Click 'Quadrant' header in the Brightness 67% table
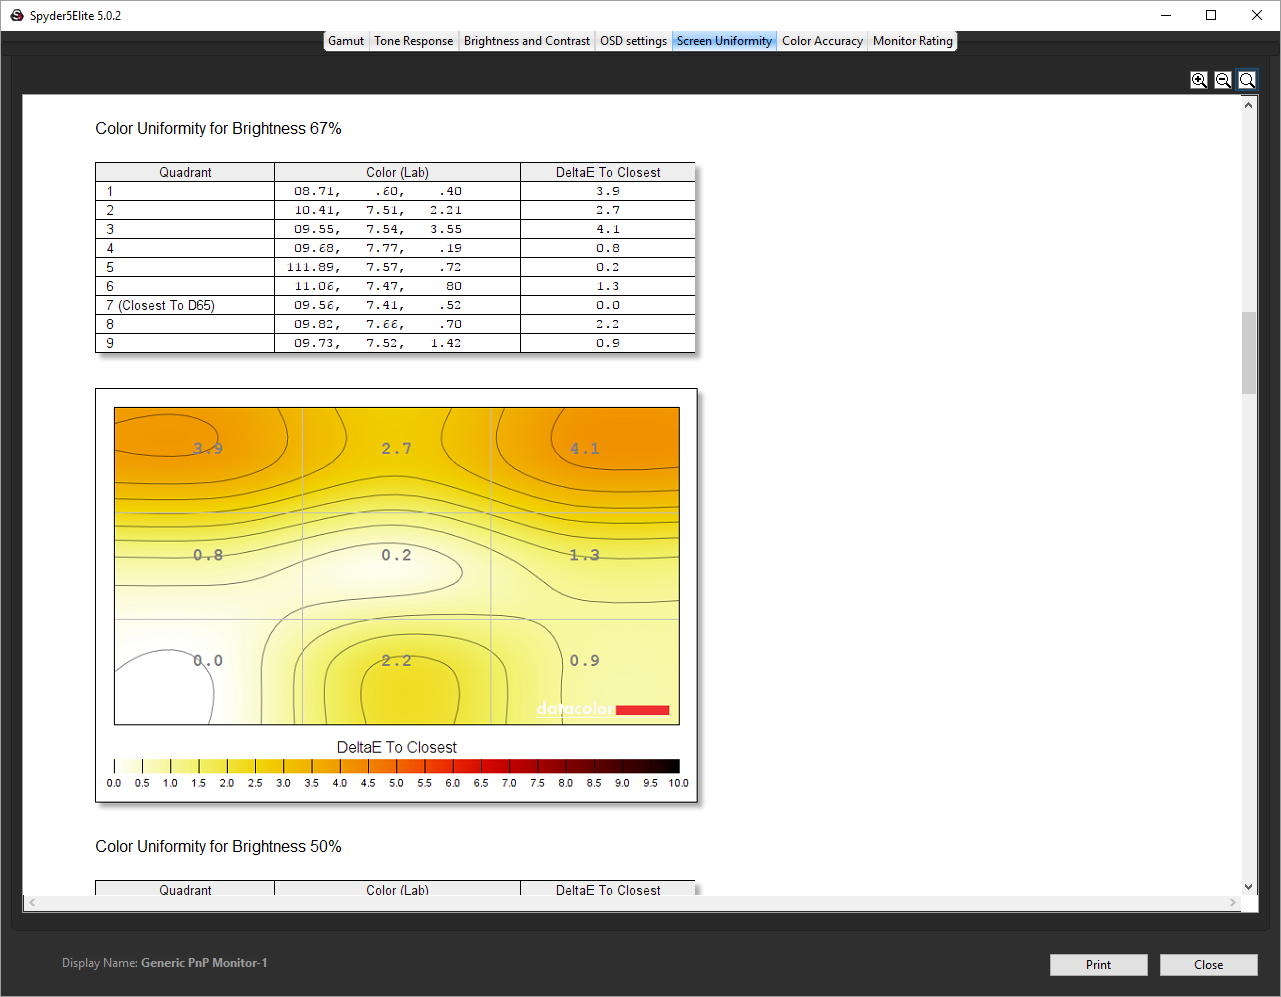The image size is (1281, 997). (x=185, y=172)
